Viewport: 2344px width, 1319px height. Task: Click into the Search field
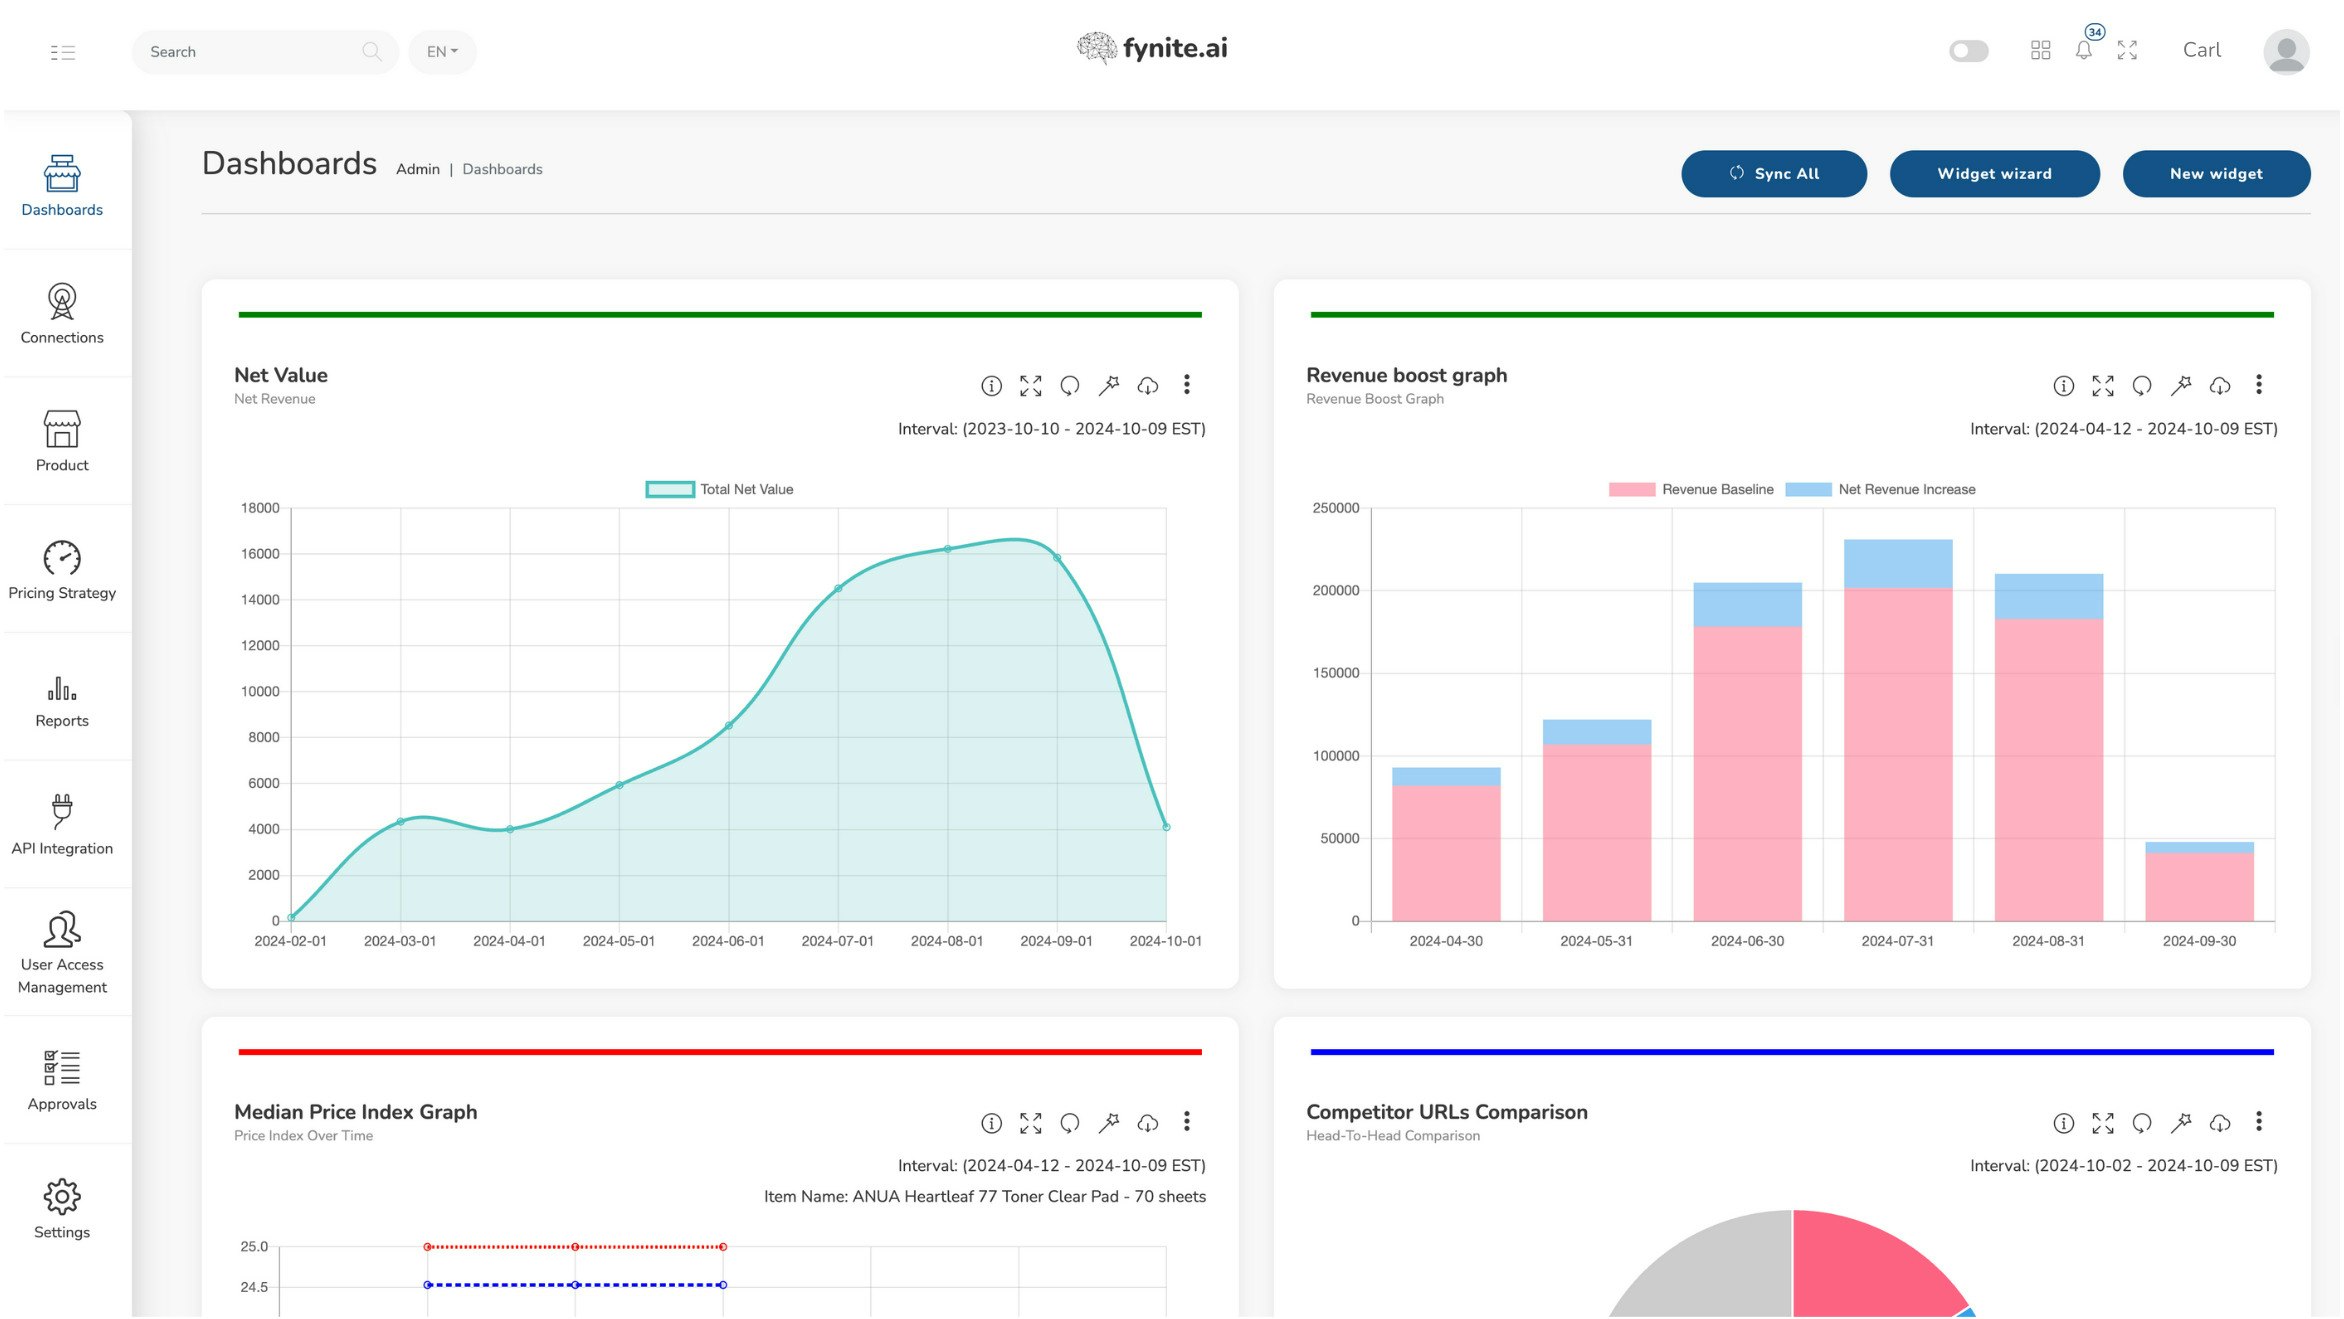[x=250, y=52]
